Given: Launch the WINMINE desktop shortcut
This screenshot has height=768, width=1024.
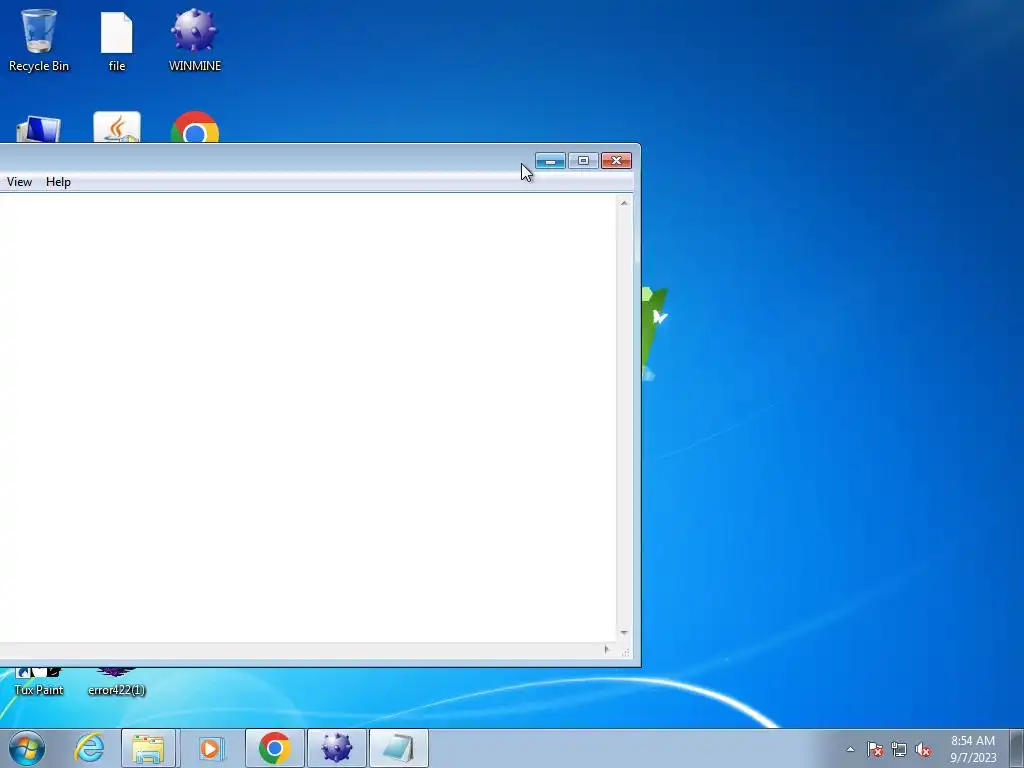Looking at the screenshot, I should [x=195, y=39].
